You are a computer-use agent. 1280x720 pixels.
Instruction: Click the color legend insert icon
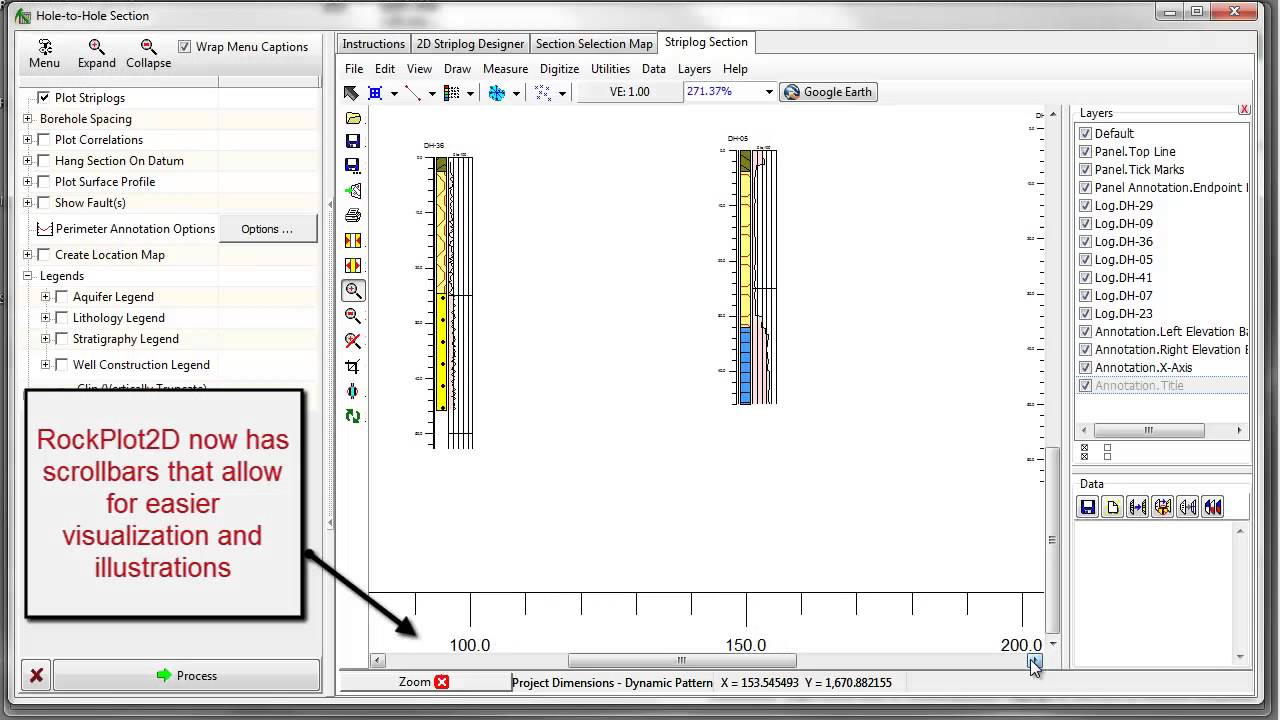click(451, 92)
